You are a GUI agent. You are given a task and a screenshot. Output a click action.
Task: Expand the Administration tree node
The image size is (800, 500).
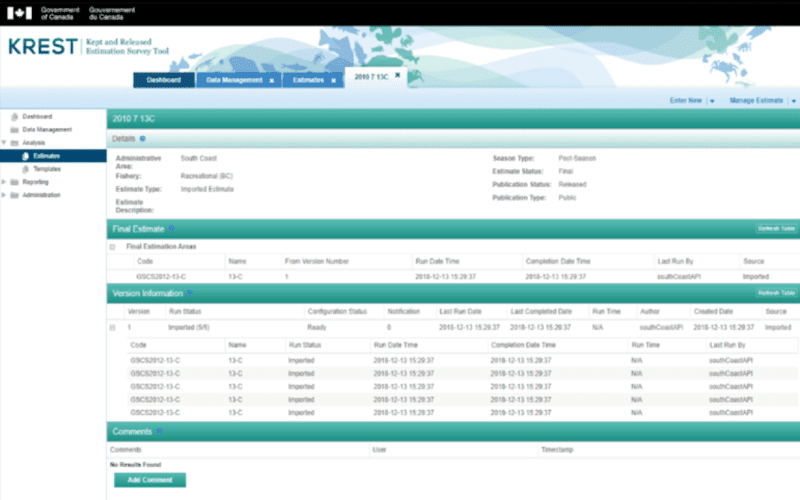(x=4, y=195)
